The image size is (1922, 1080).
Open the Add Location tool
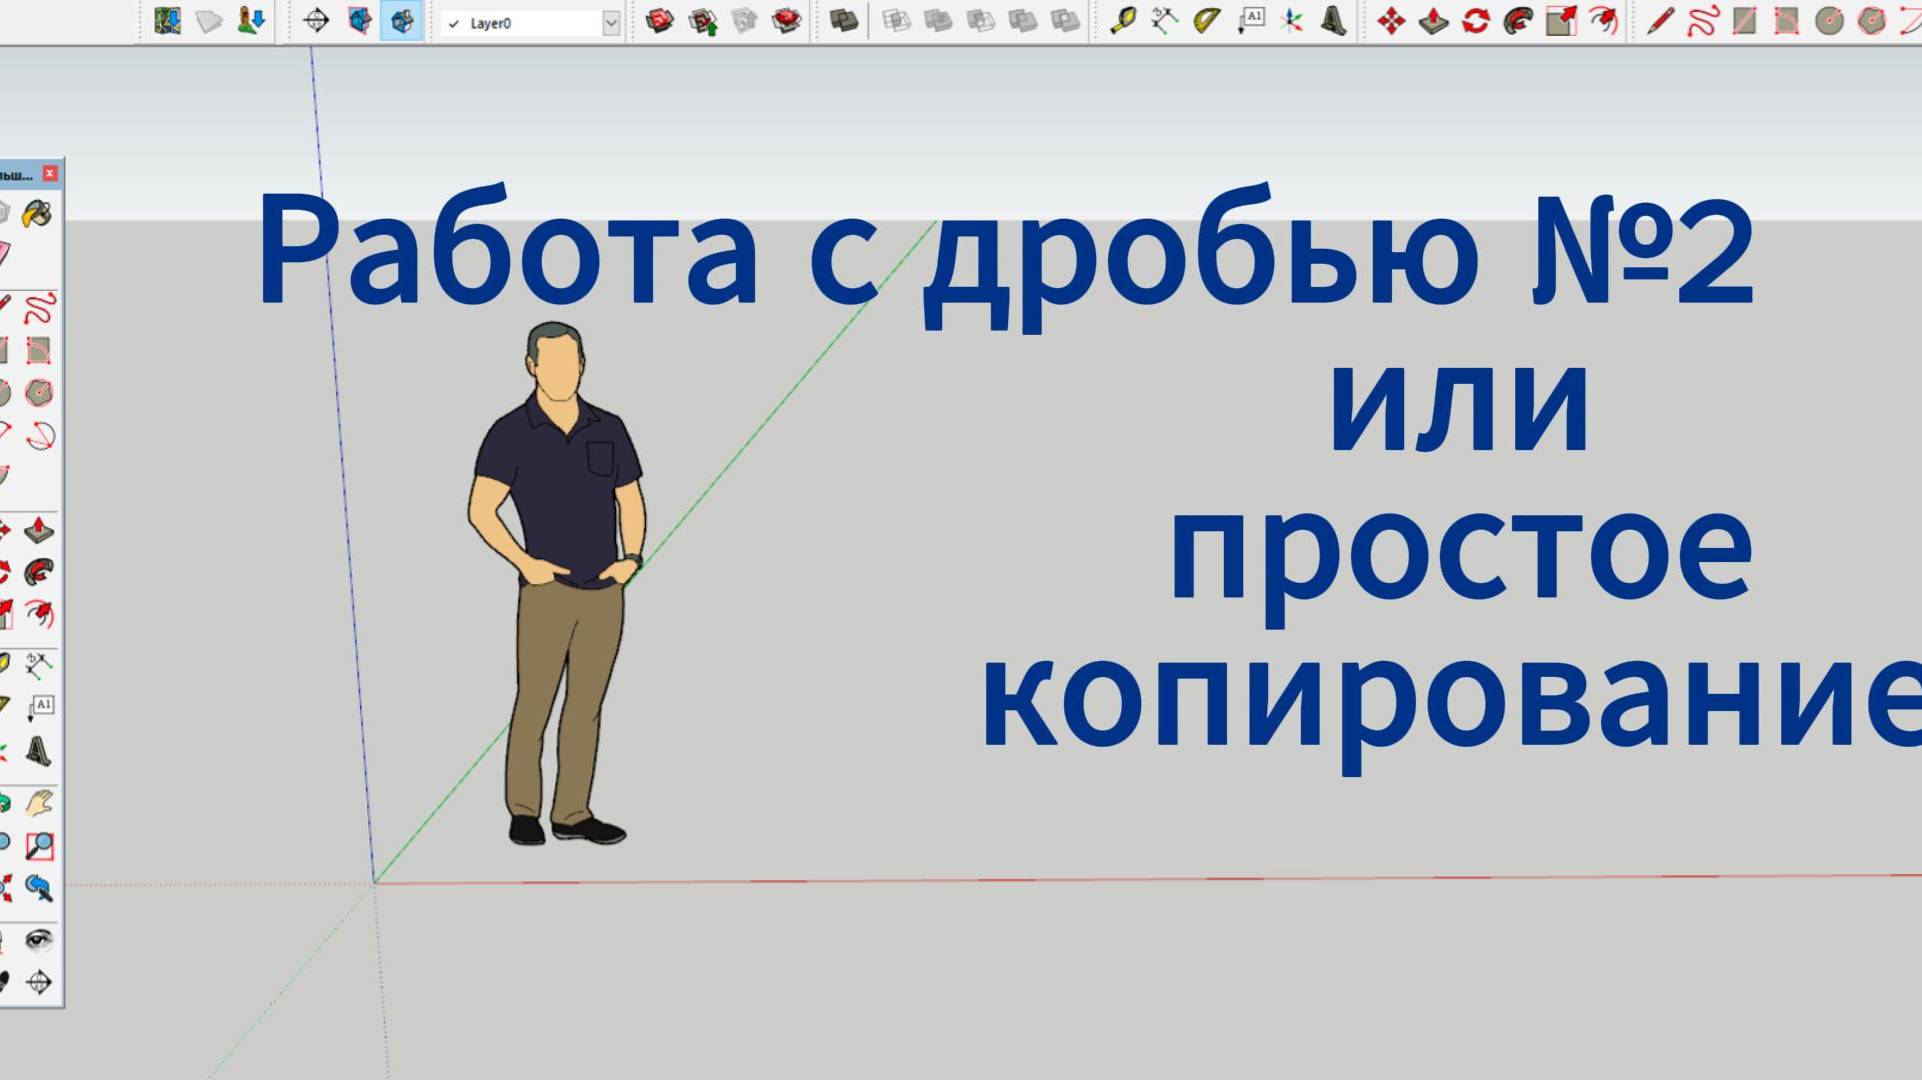pyautogui.click(x=167, y=21)
